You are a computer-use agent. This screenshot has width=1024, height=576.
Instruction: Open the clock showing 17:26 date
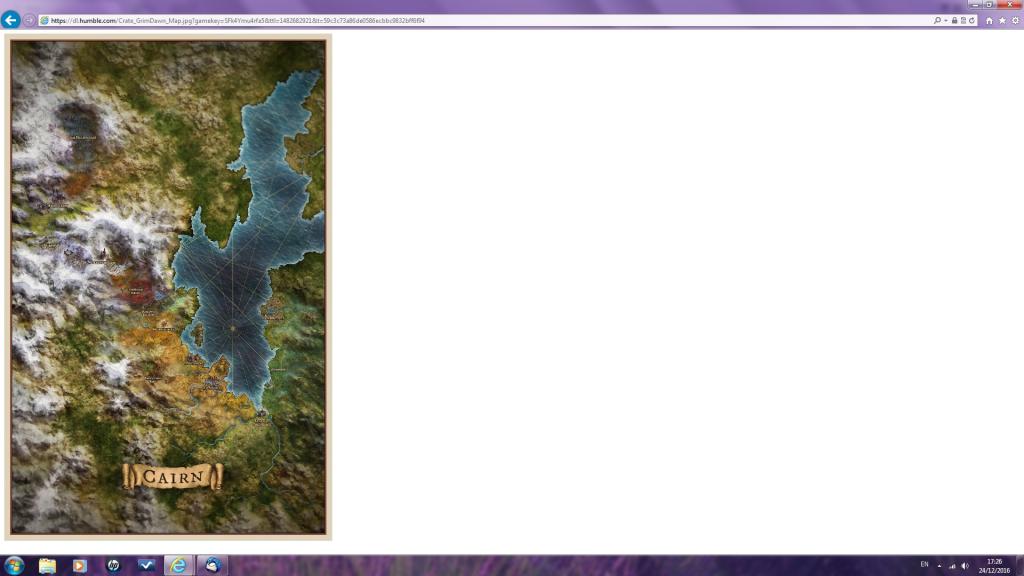[x=994, y=566]
